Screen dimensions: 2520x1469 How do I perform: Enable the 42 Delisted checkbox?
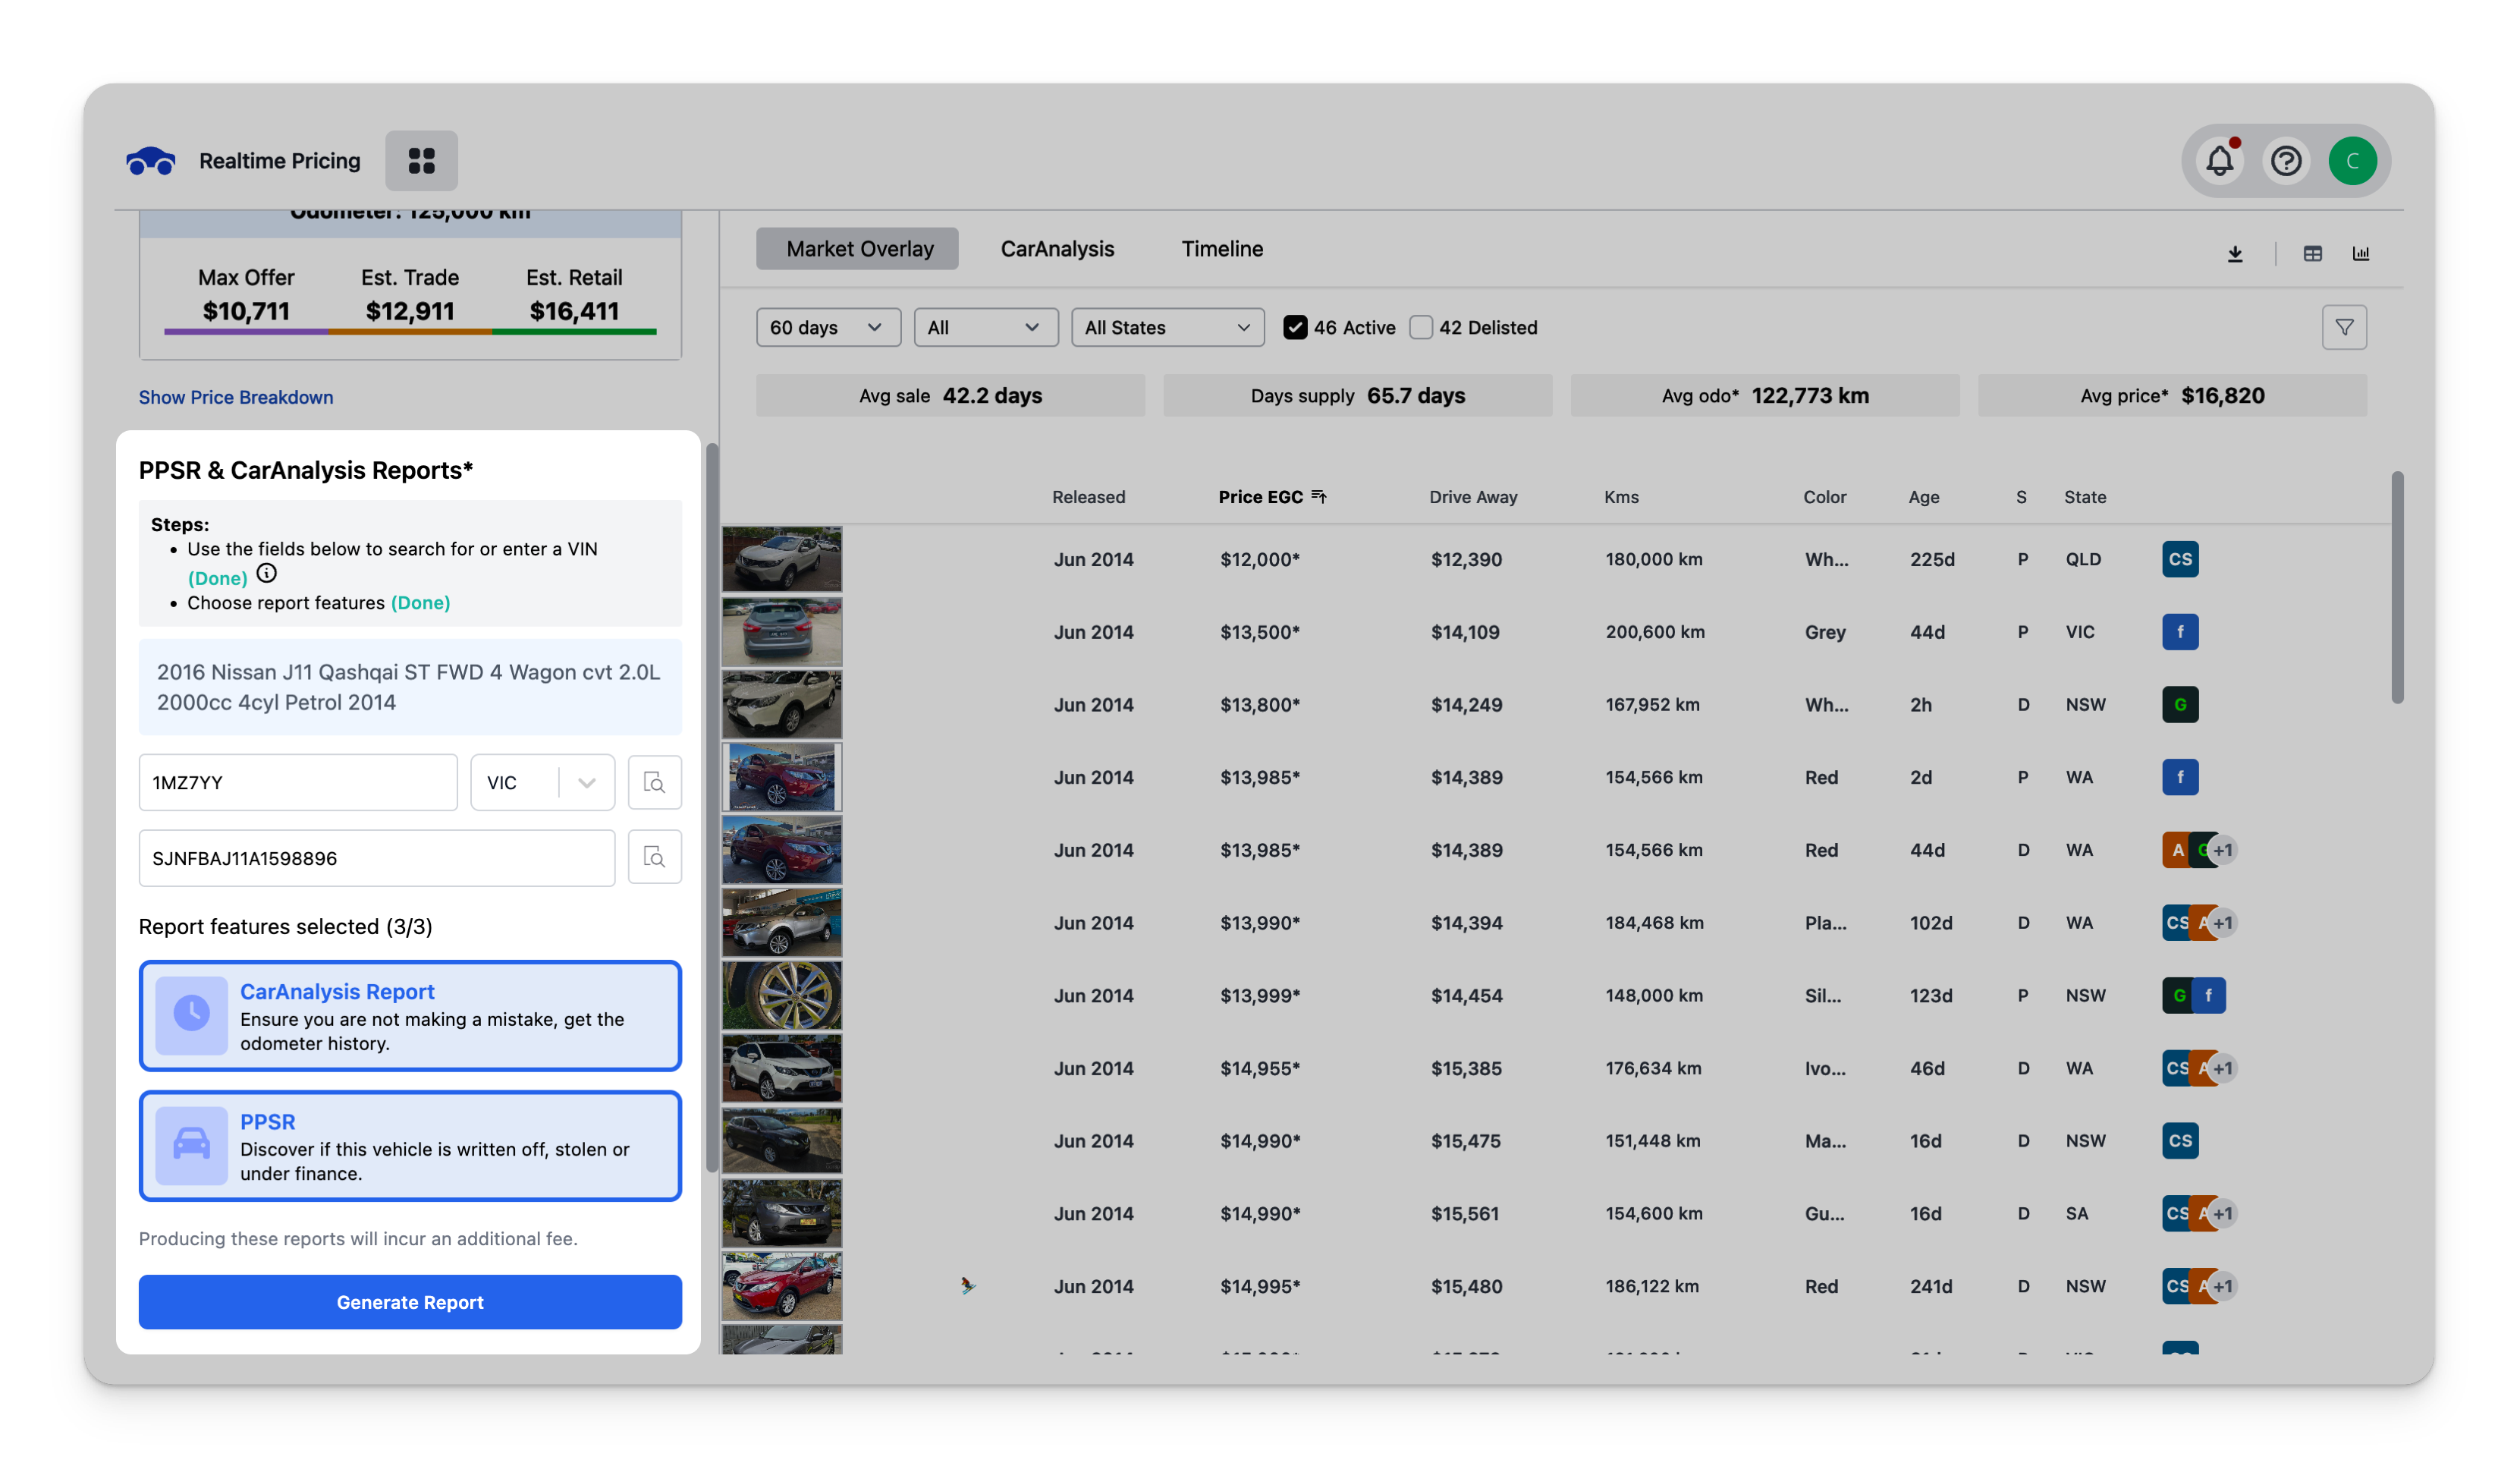point(1420,328)
